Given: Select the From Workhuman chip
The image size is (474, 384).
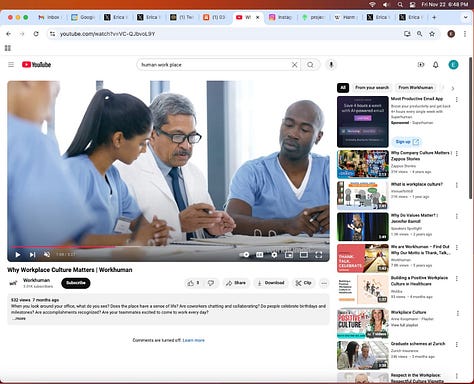Looking at the screenshot, I should coord(416,88).
